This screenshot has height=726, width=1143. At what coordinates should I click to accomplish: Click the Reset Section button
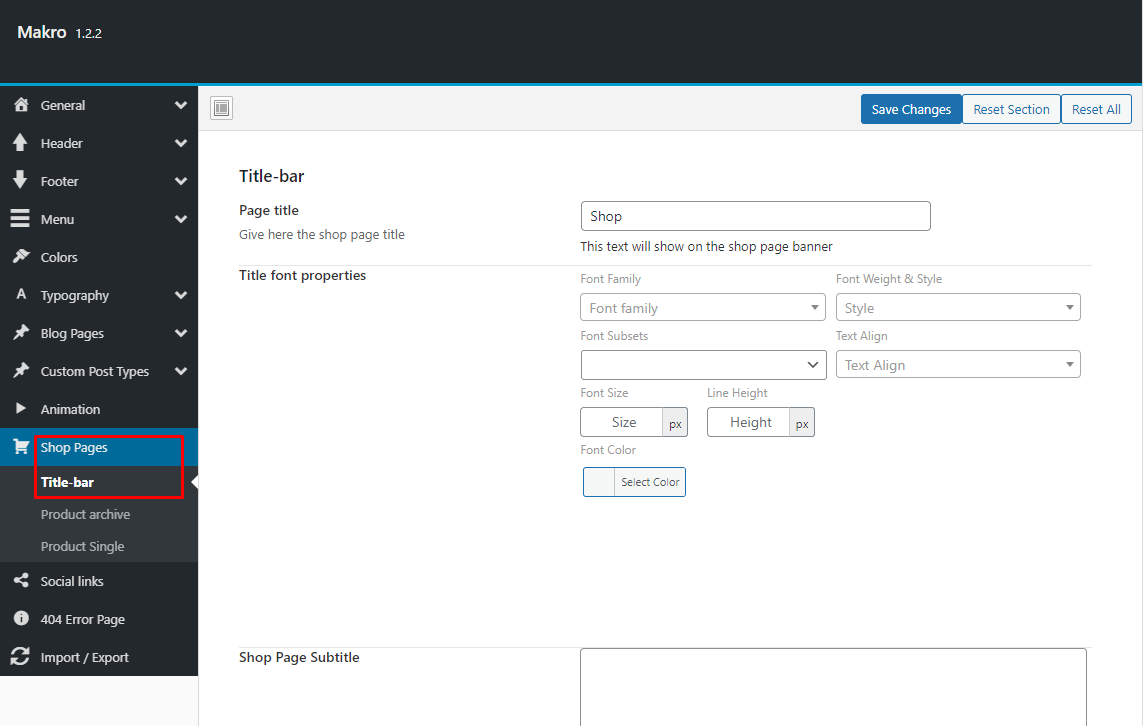pos(1011,109)
